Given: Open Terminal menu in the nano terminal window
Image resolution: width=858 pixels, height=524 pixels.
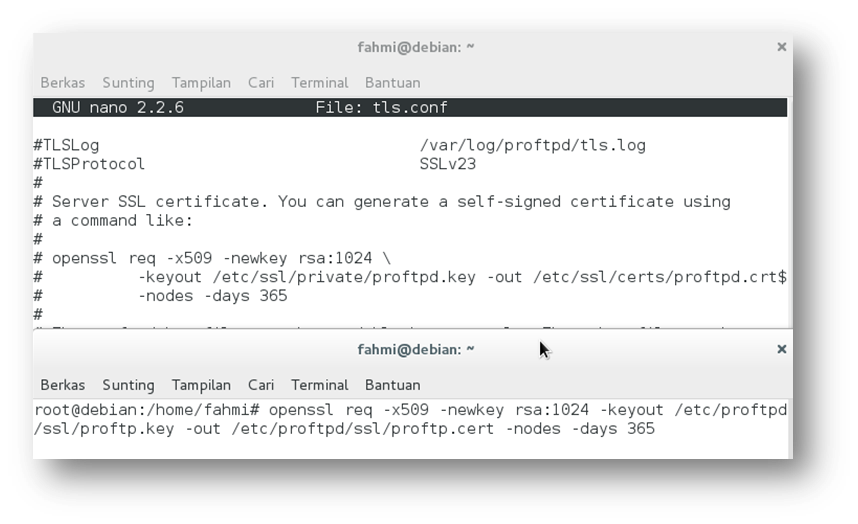Looking at the screenshot, I should (x=319, y=83).
